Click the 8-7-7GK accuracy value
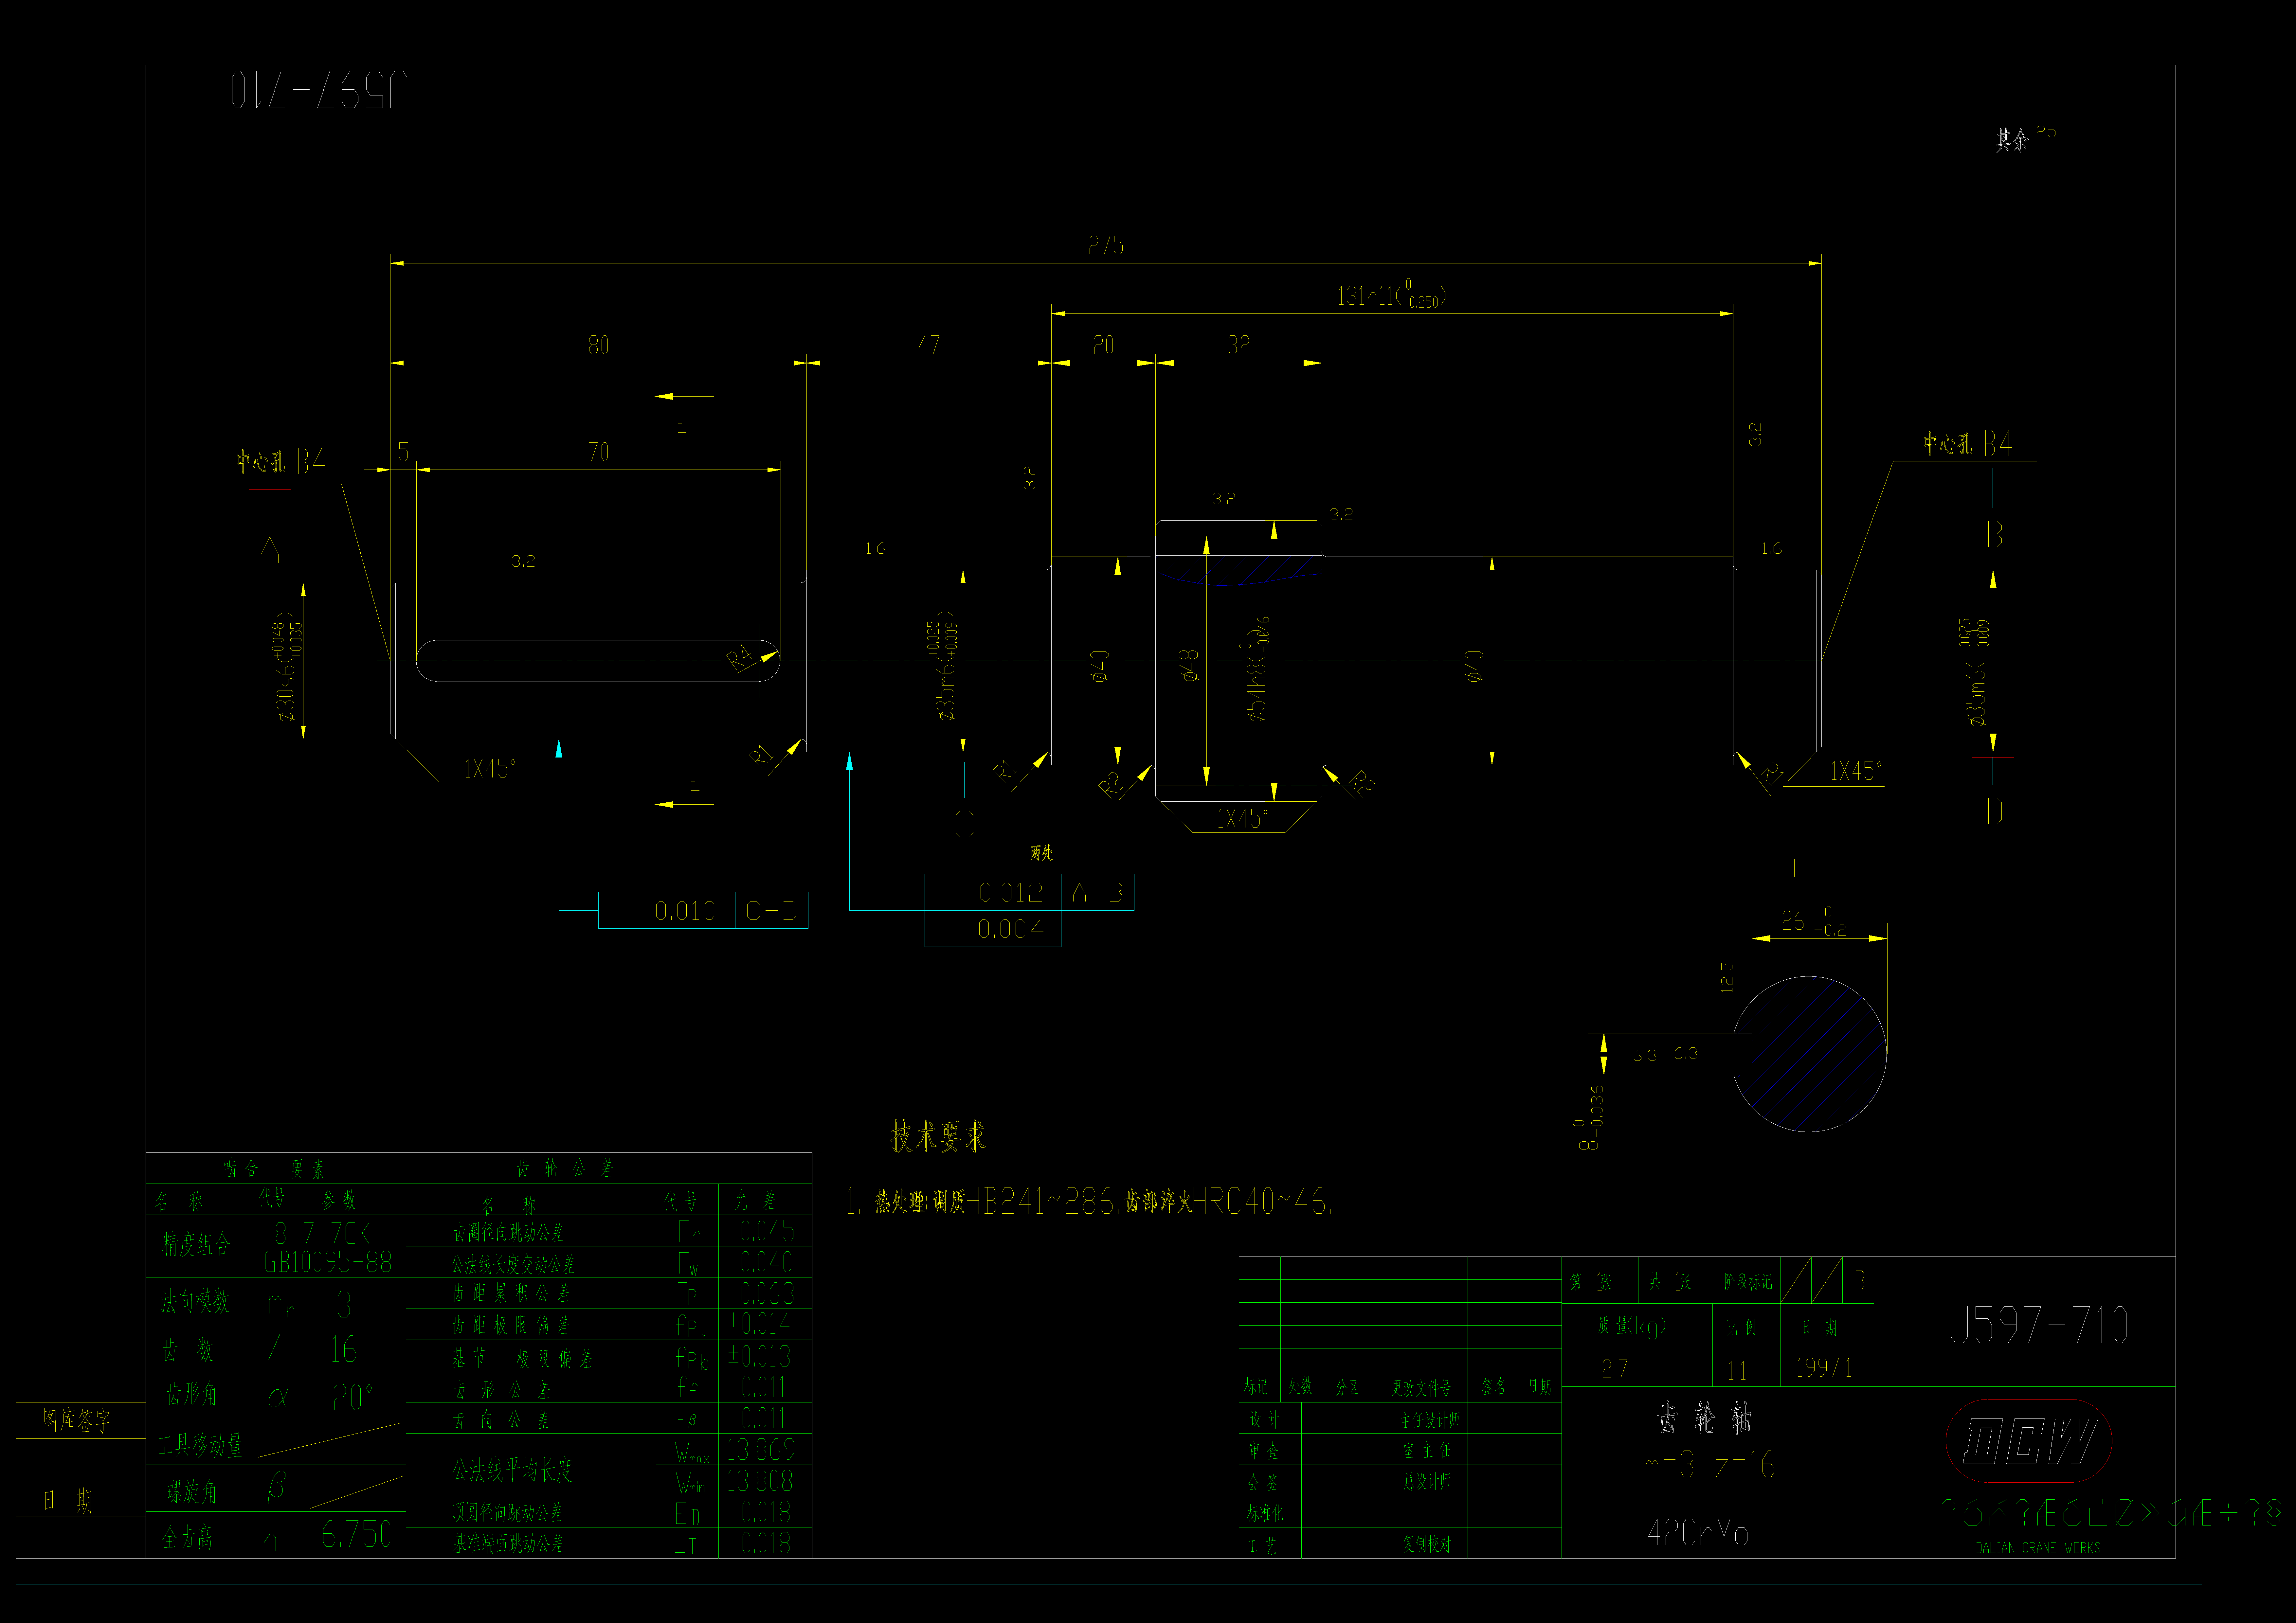Viewport: 2296px width, 1623px height. tap(322, 1233)
